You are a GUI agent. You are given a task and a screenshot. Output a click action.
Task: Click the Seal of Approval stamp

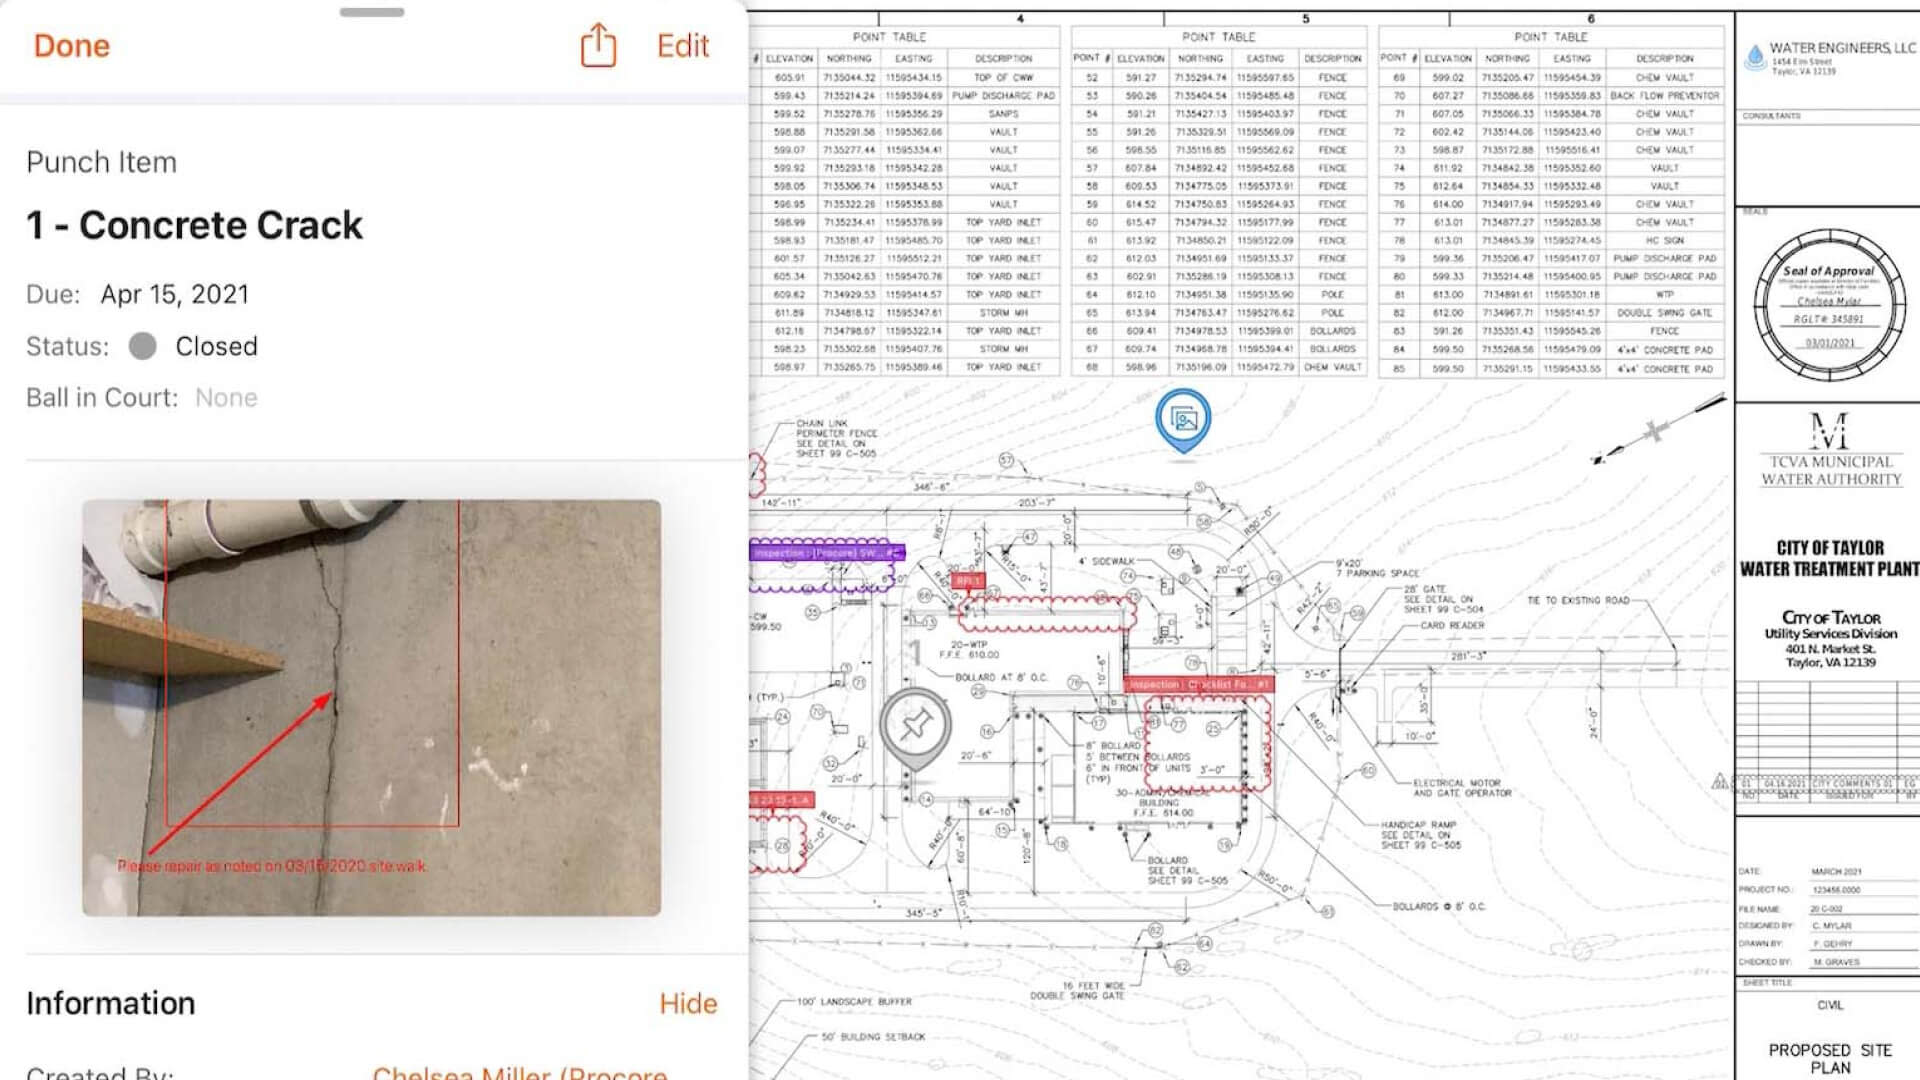[x=1829, y=305]
